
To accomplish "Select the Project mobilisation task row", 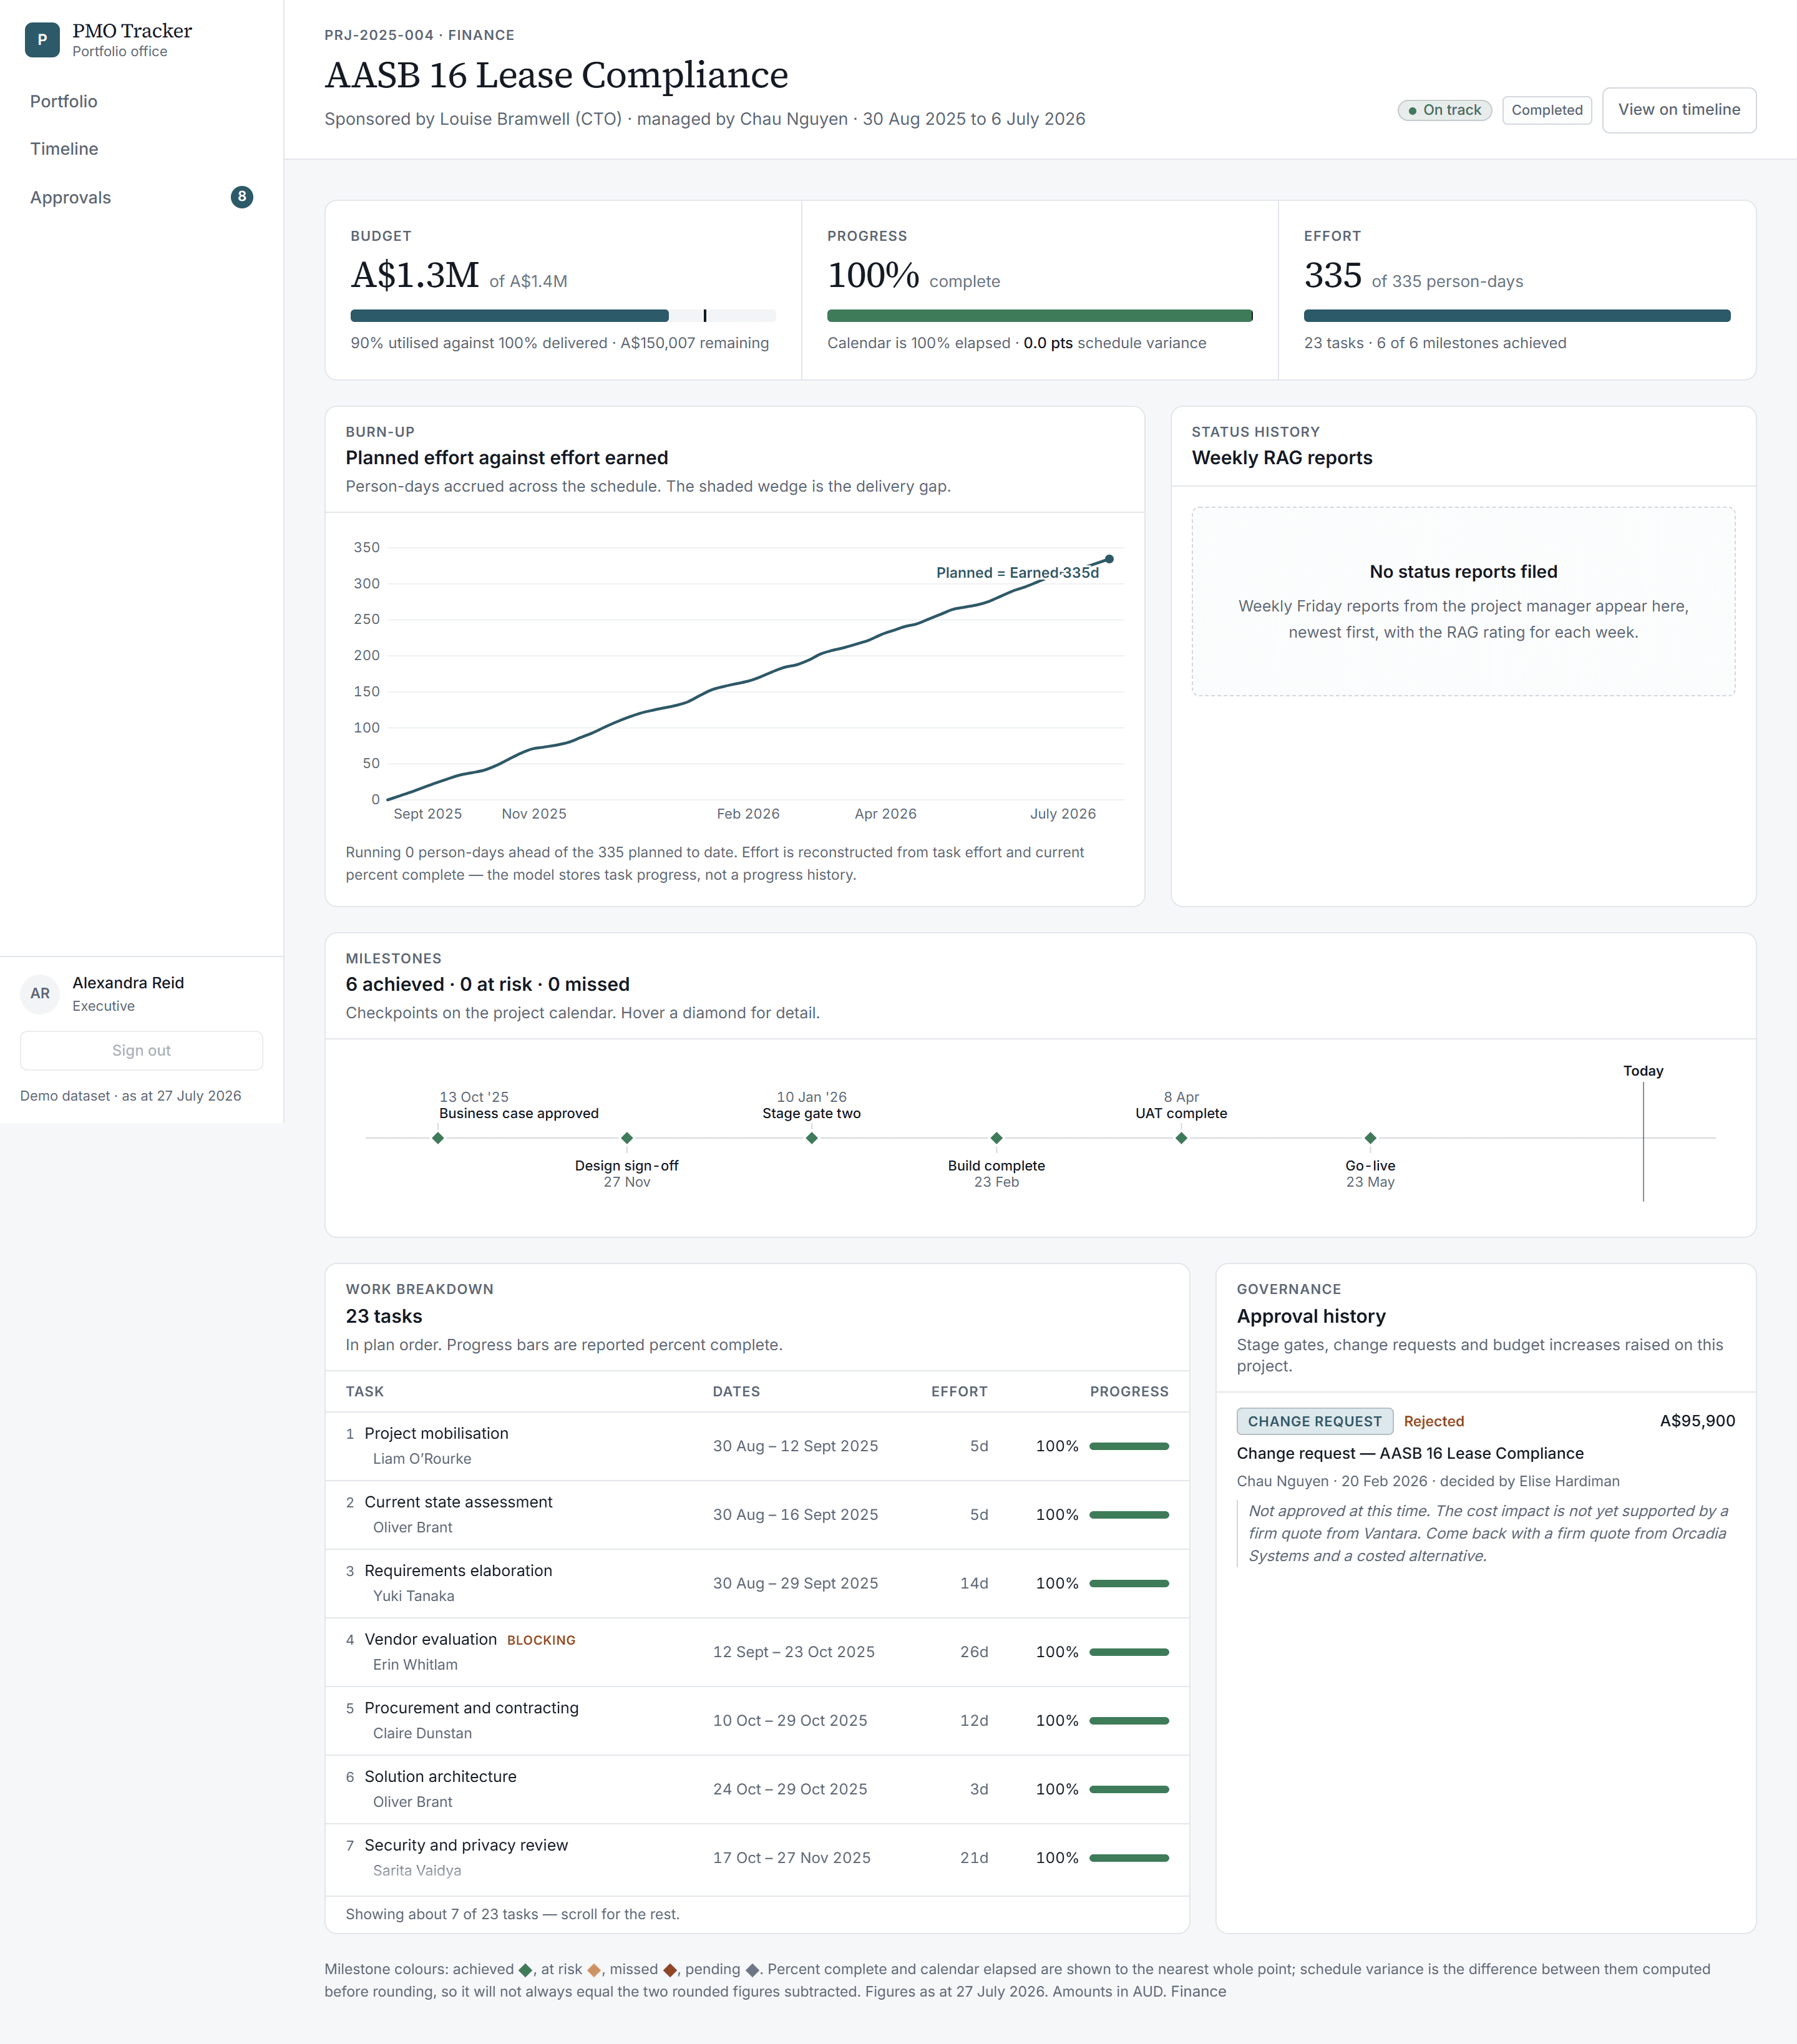I will (x=757, y=1446).
